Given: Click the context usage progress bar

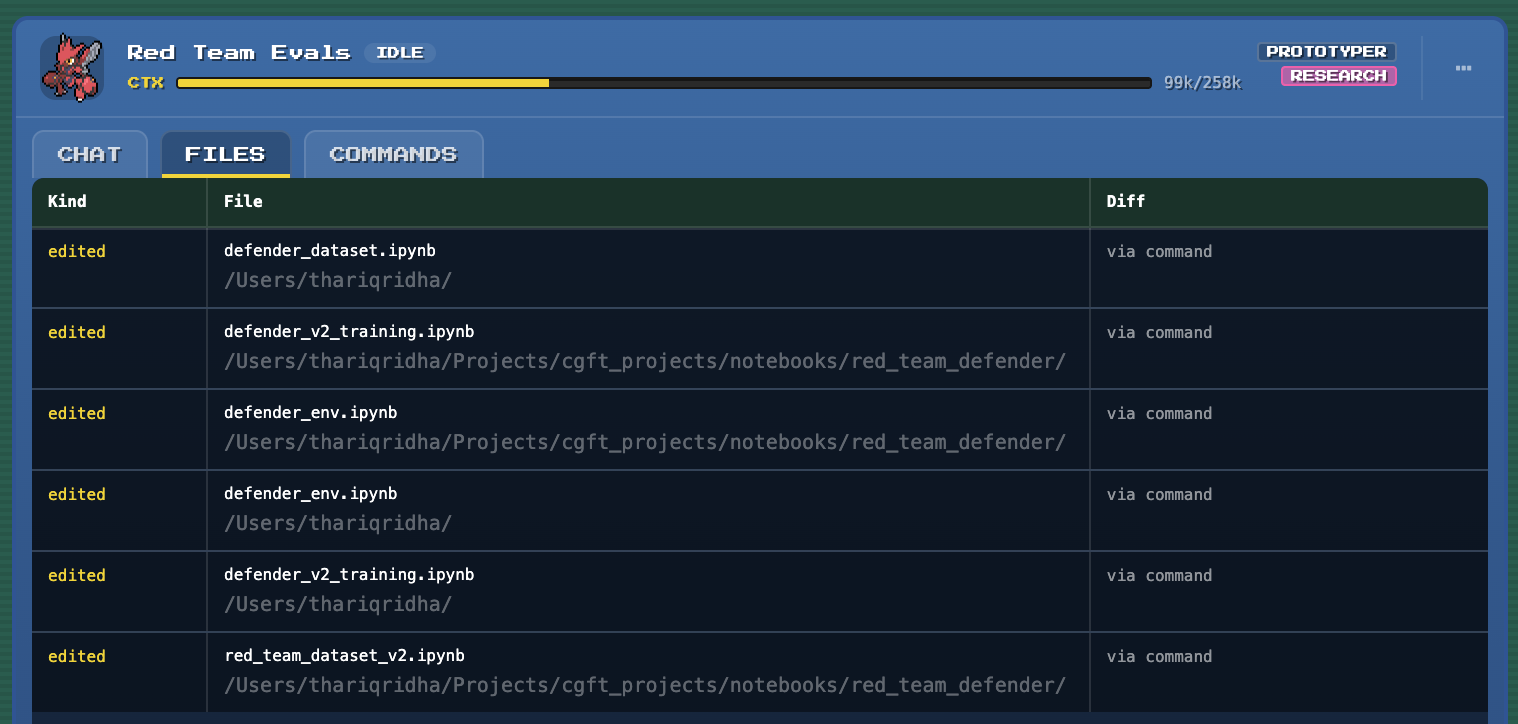Looking at the screenshot, I should 664,83.
